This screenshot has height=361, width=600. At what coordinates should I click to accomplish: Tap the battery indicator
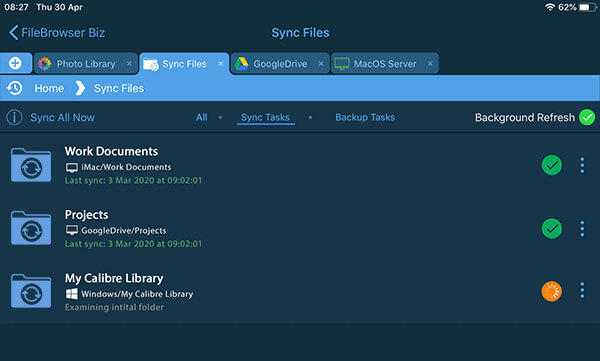pyautogui.click(x=586, y=7)
